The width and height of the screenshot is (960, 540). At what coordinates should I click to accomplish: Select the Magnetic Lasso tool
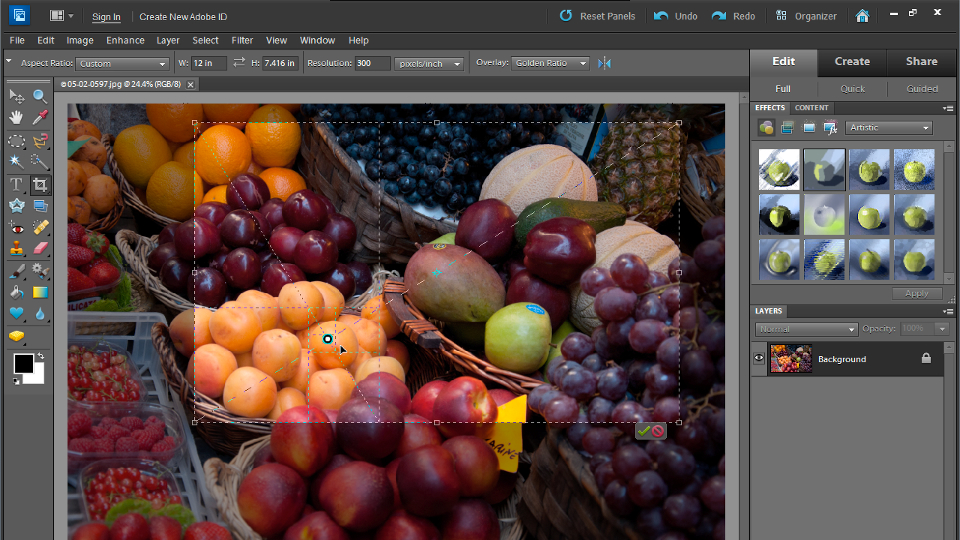(x=40, y=141)
